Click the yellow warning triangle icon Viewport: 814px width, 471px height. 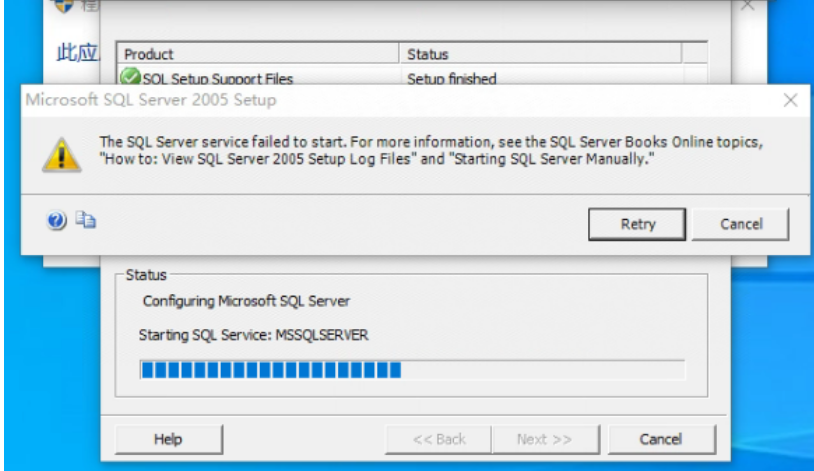pos(62,155)
